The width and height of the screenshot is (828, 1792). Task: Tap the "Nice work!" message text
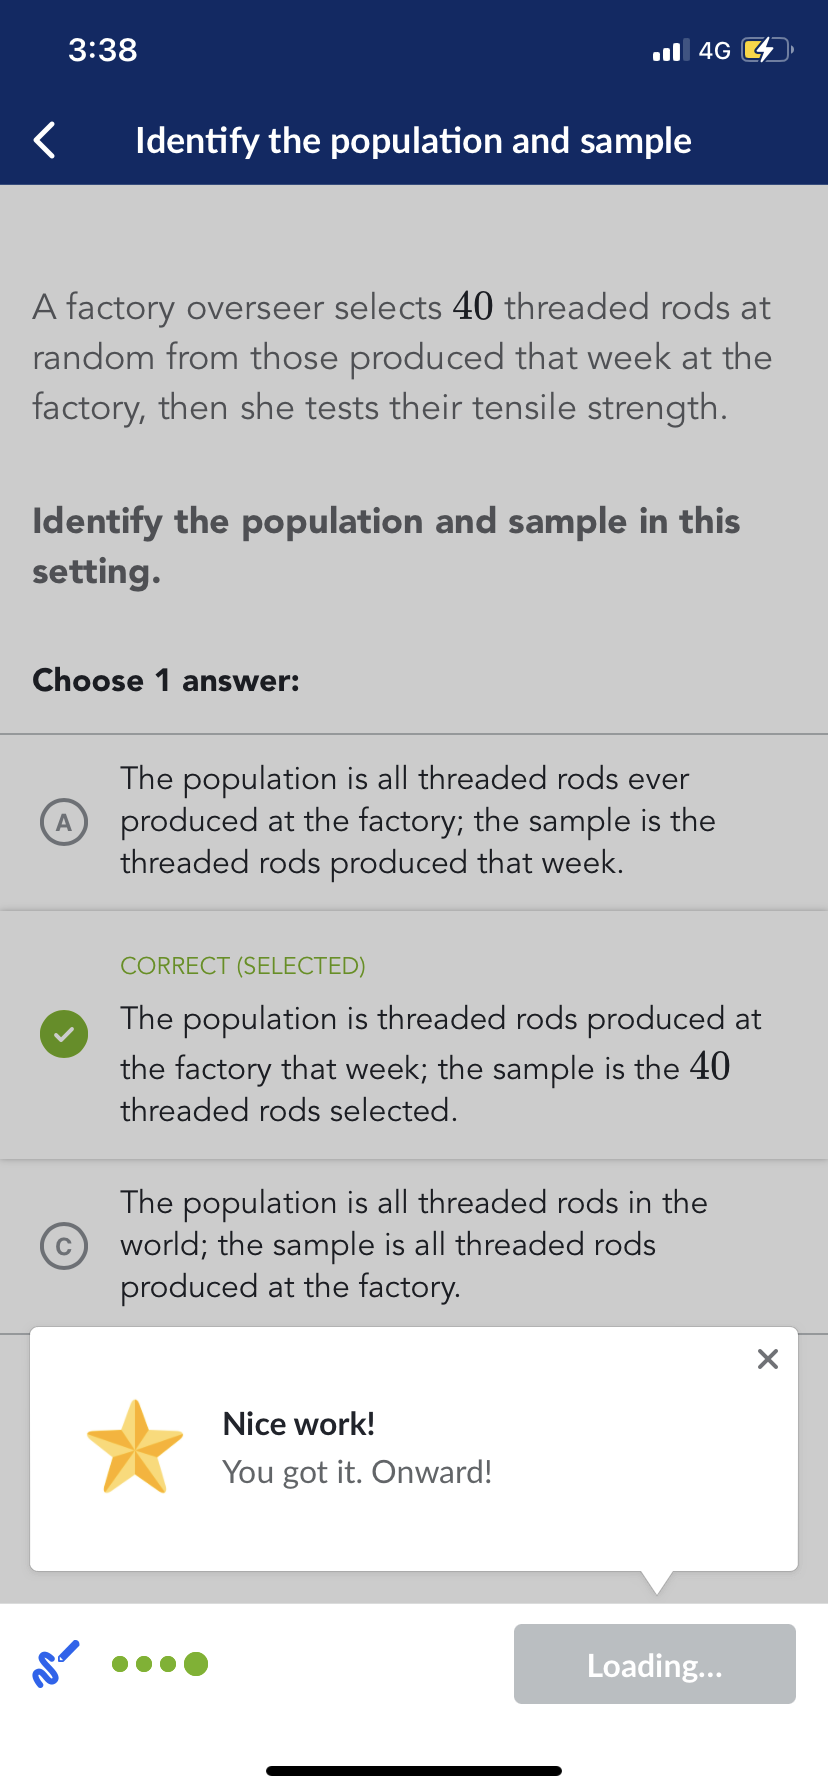299,1424
